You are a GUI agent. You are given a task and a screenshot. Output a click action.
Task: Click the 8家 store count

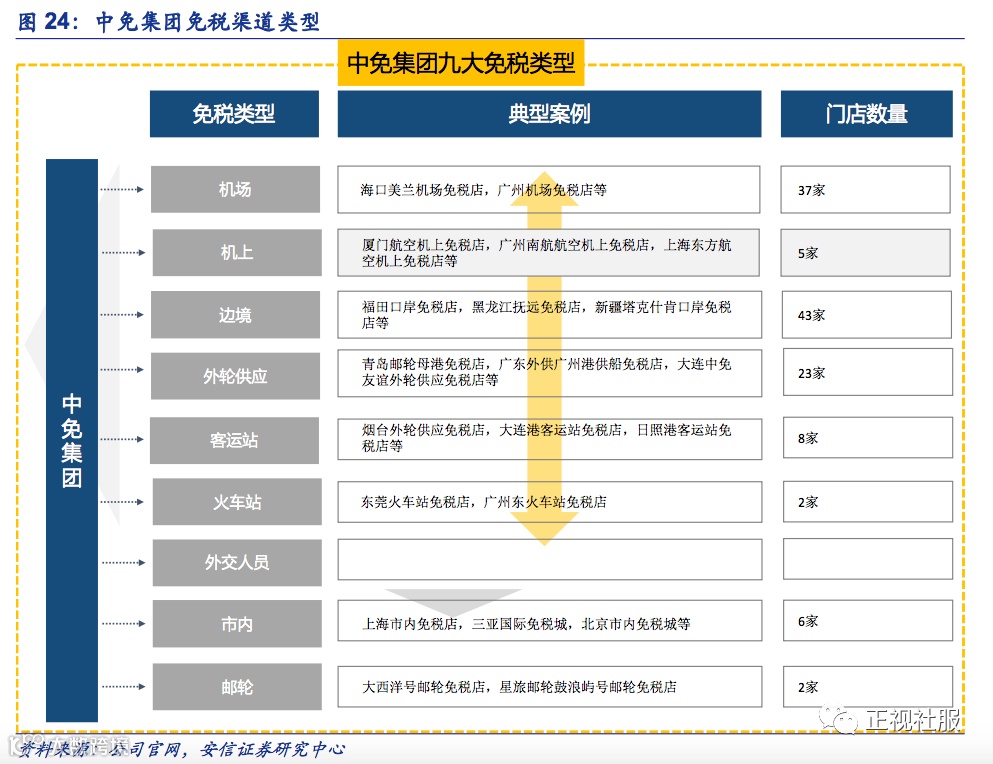click(x=808, y=438)
